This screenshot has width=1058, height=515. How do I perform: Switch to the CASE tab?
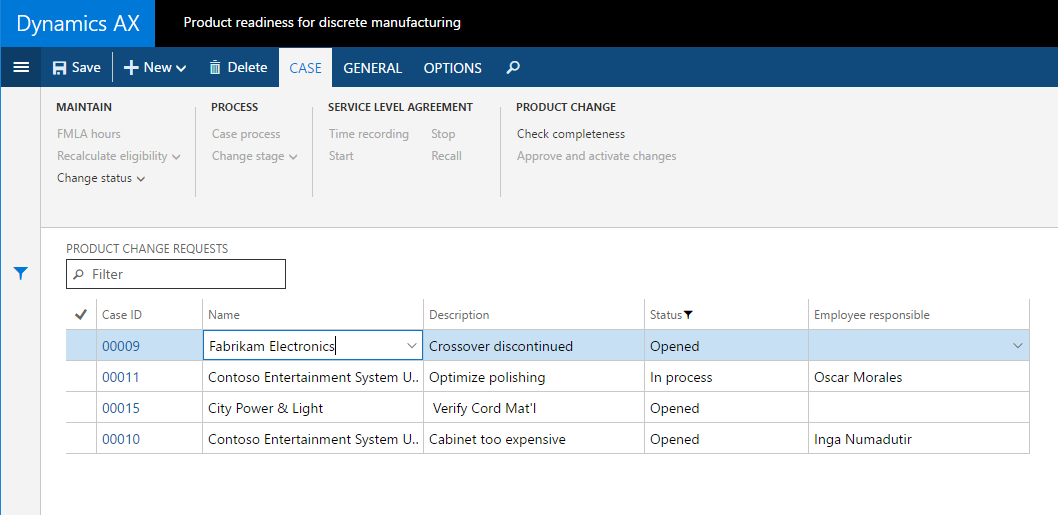tap(306, 67)
